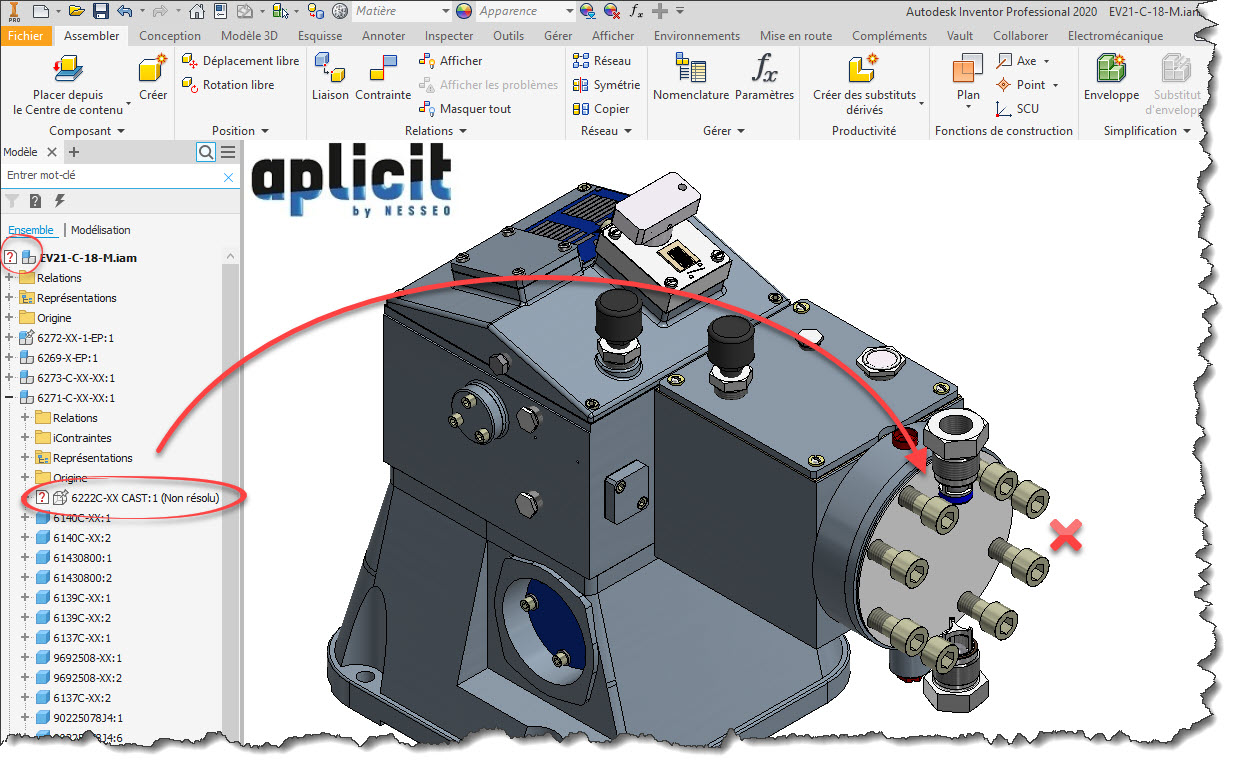Open the Paramètres fx tool
The height and width of the screenshot is (770, 1239).
[x=764, y=69]
